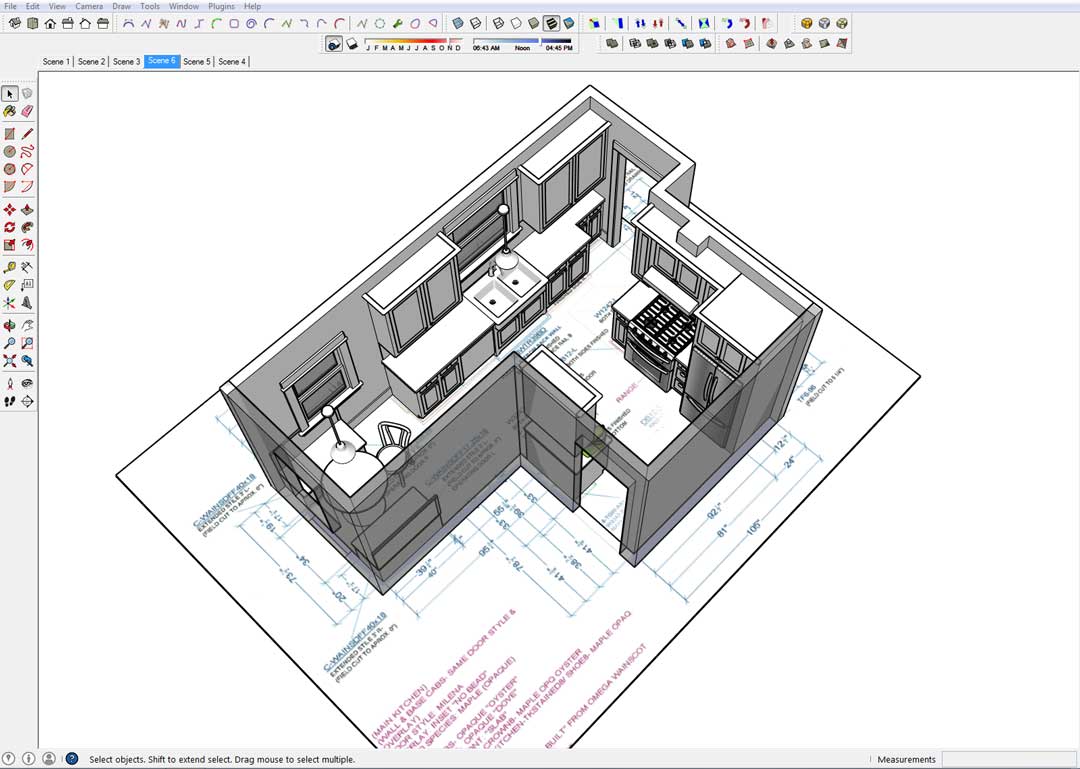The height and width of the screenshot is (769, 1080).
Task: Choose the Rotate tool
Action: tap(10, 227)
